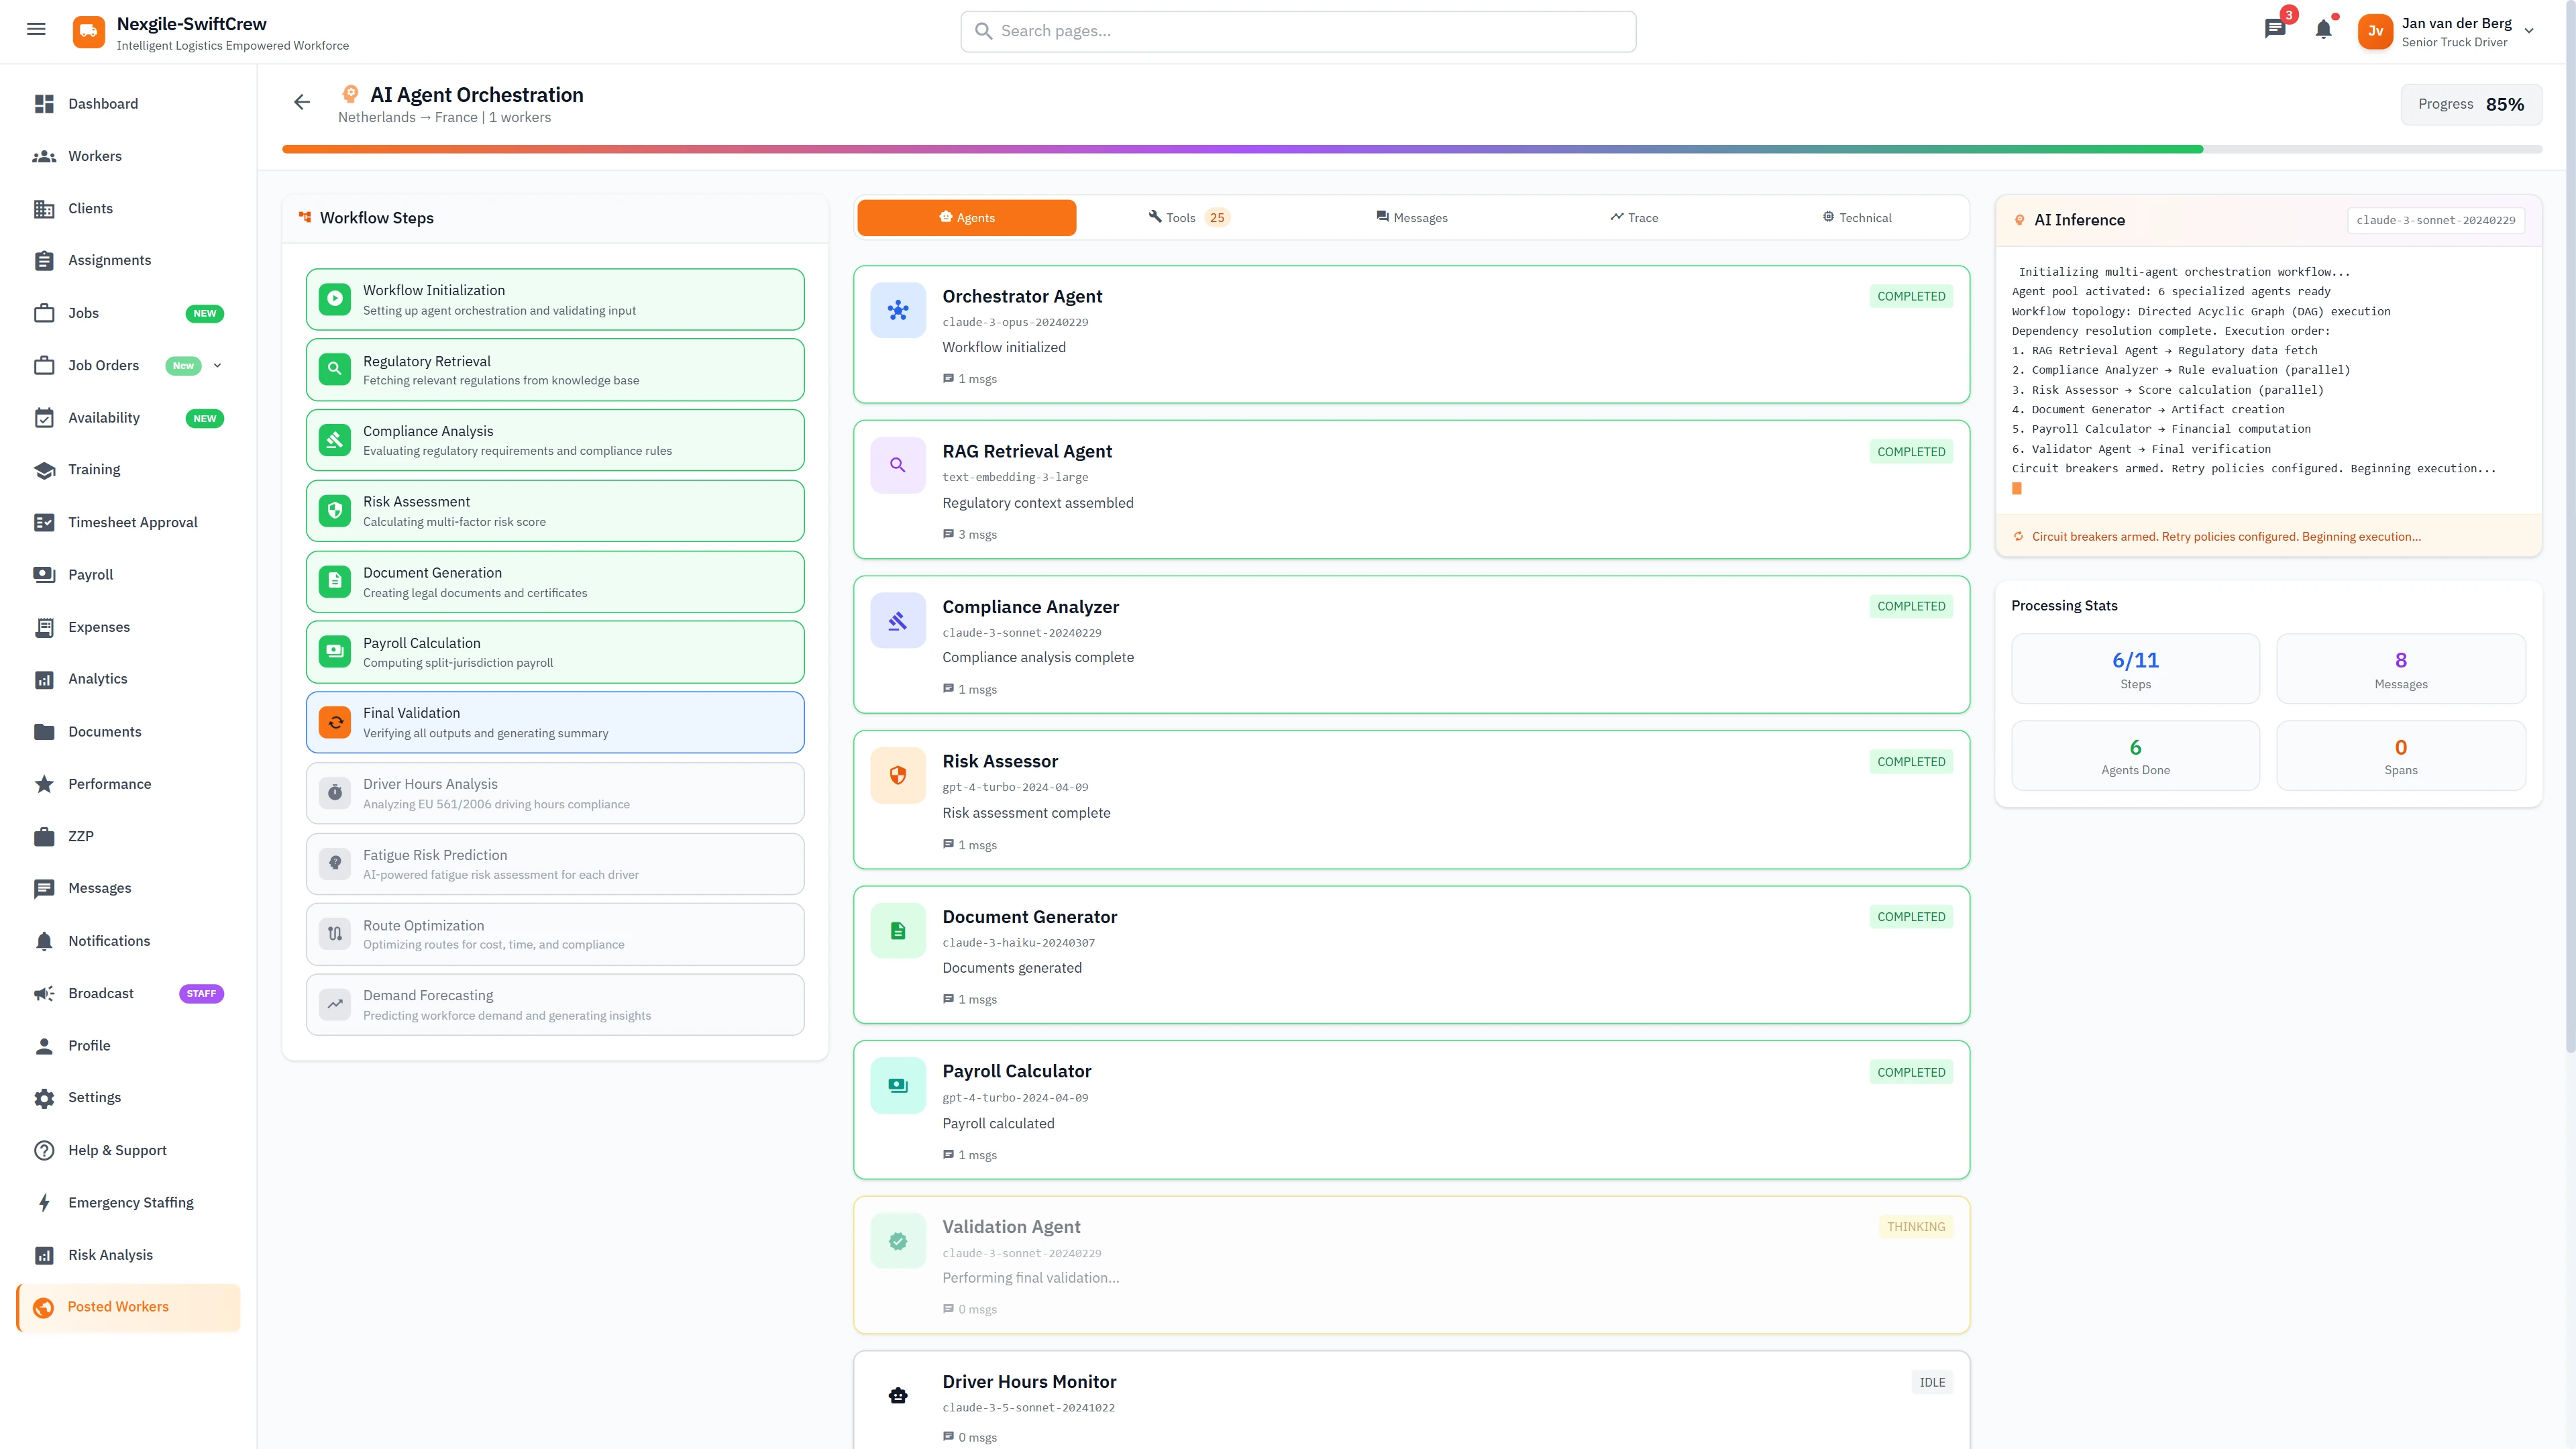Open the Posted Workers page
The width and height of the screenshot is (2576, 1449).
click(118, 1306)
